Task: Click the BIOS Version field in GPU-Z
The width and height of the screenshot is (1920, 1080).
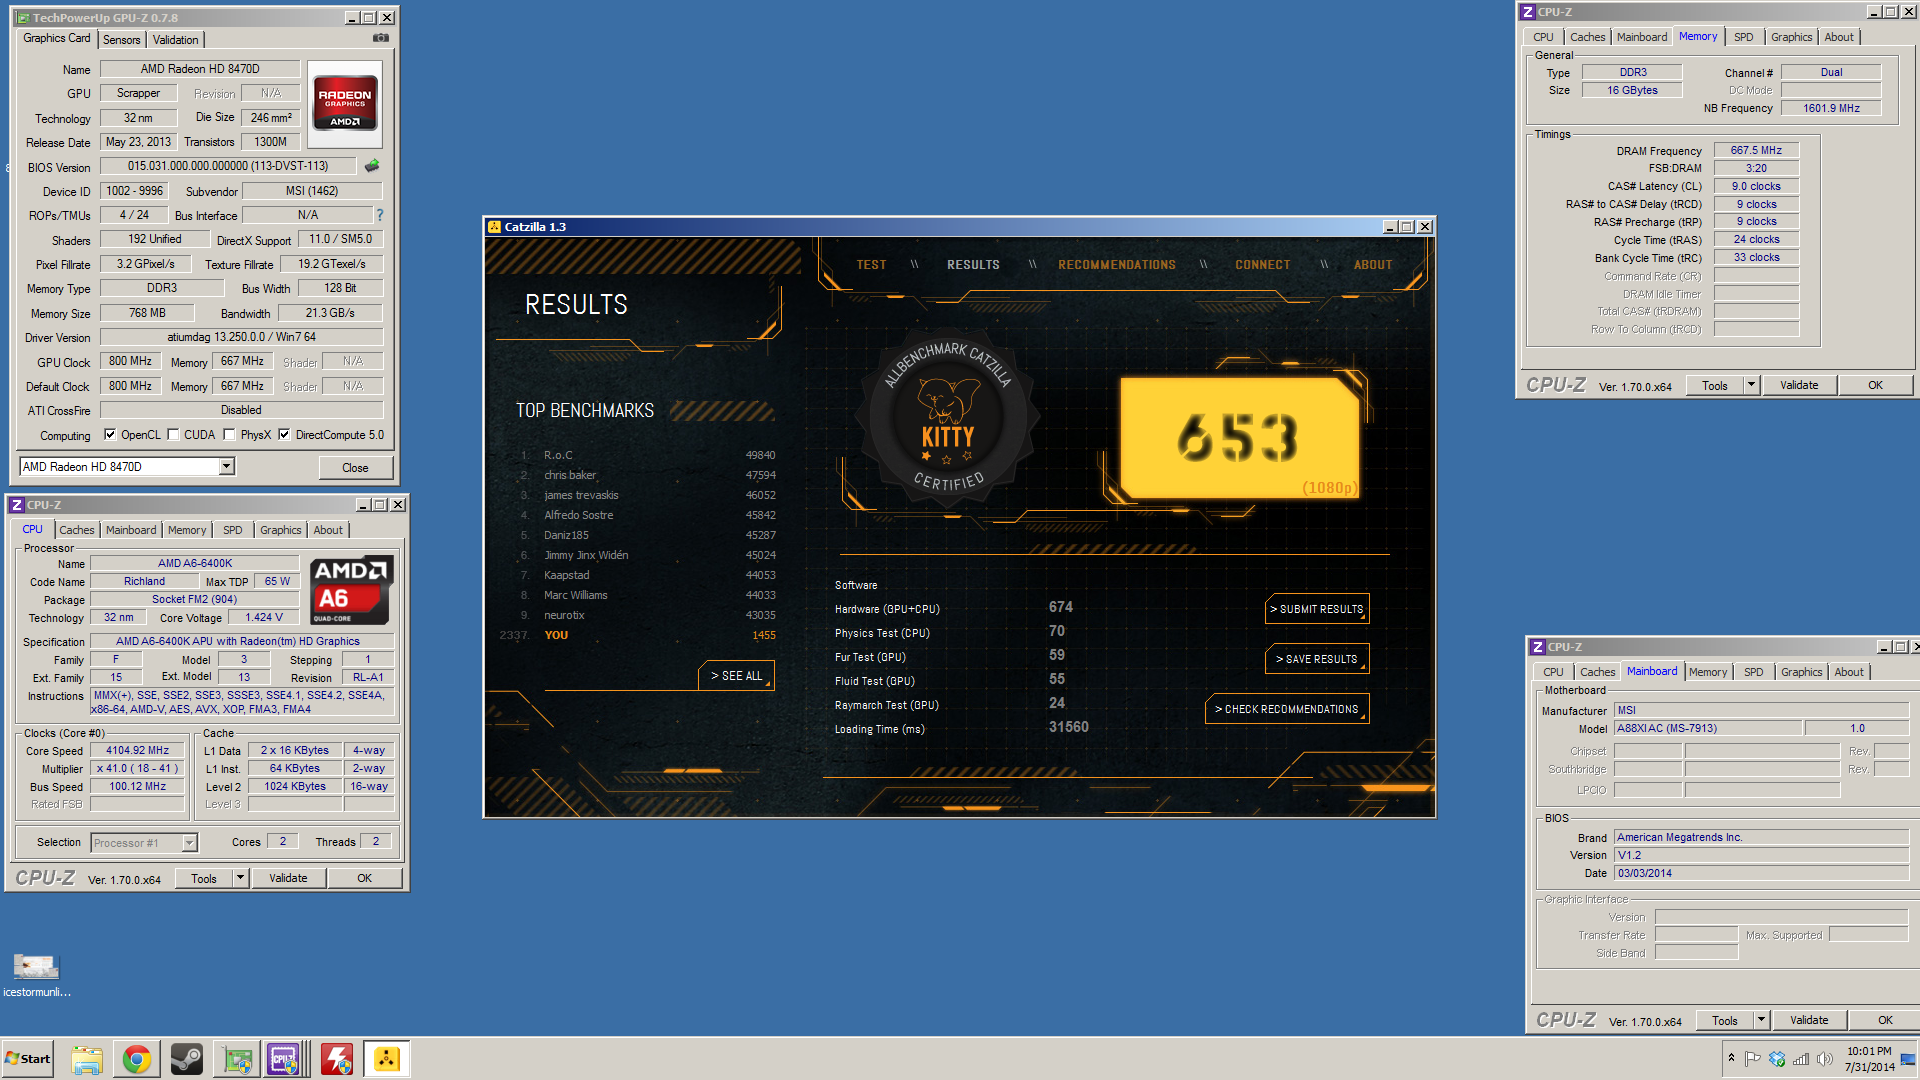Action: point(228,166)
